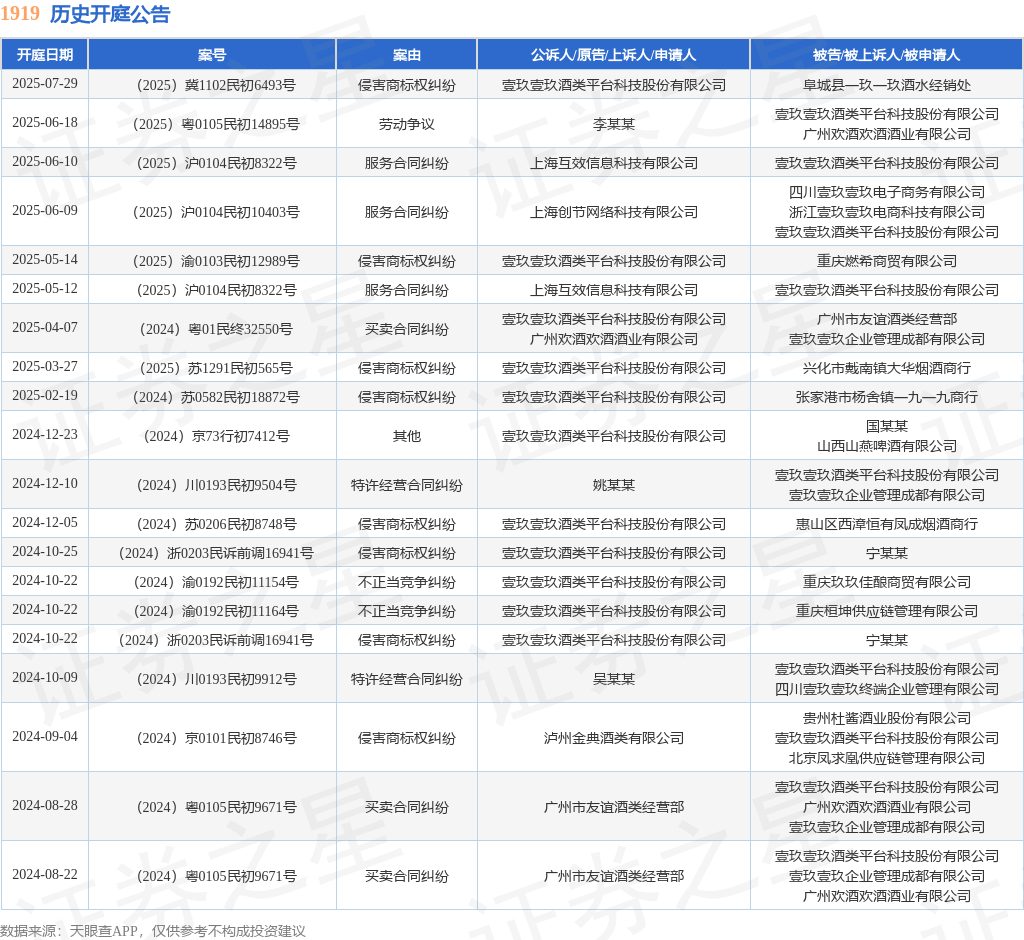Click case (2025)沪0104民初10403号
Screen dimensions: 1024x940
click(216, 212)
